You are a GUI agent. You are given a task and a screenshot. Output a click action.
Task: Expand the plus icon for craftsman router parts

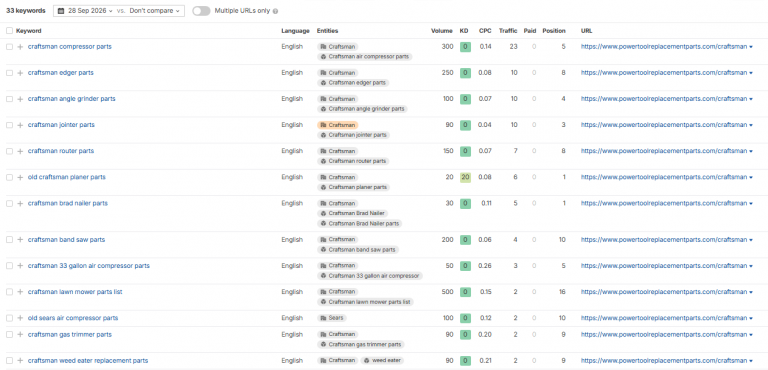(20, 151)
